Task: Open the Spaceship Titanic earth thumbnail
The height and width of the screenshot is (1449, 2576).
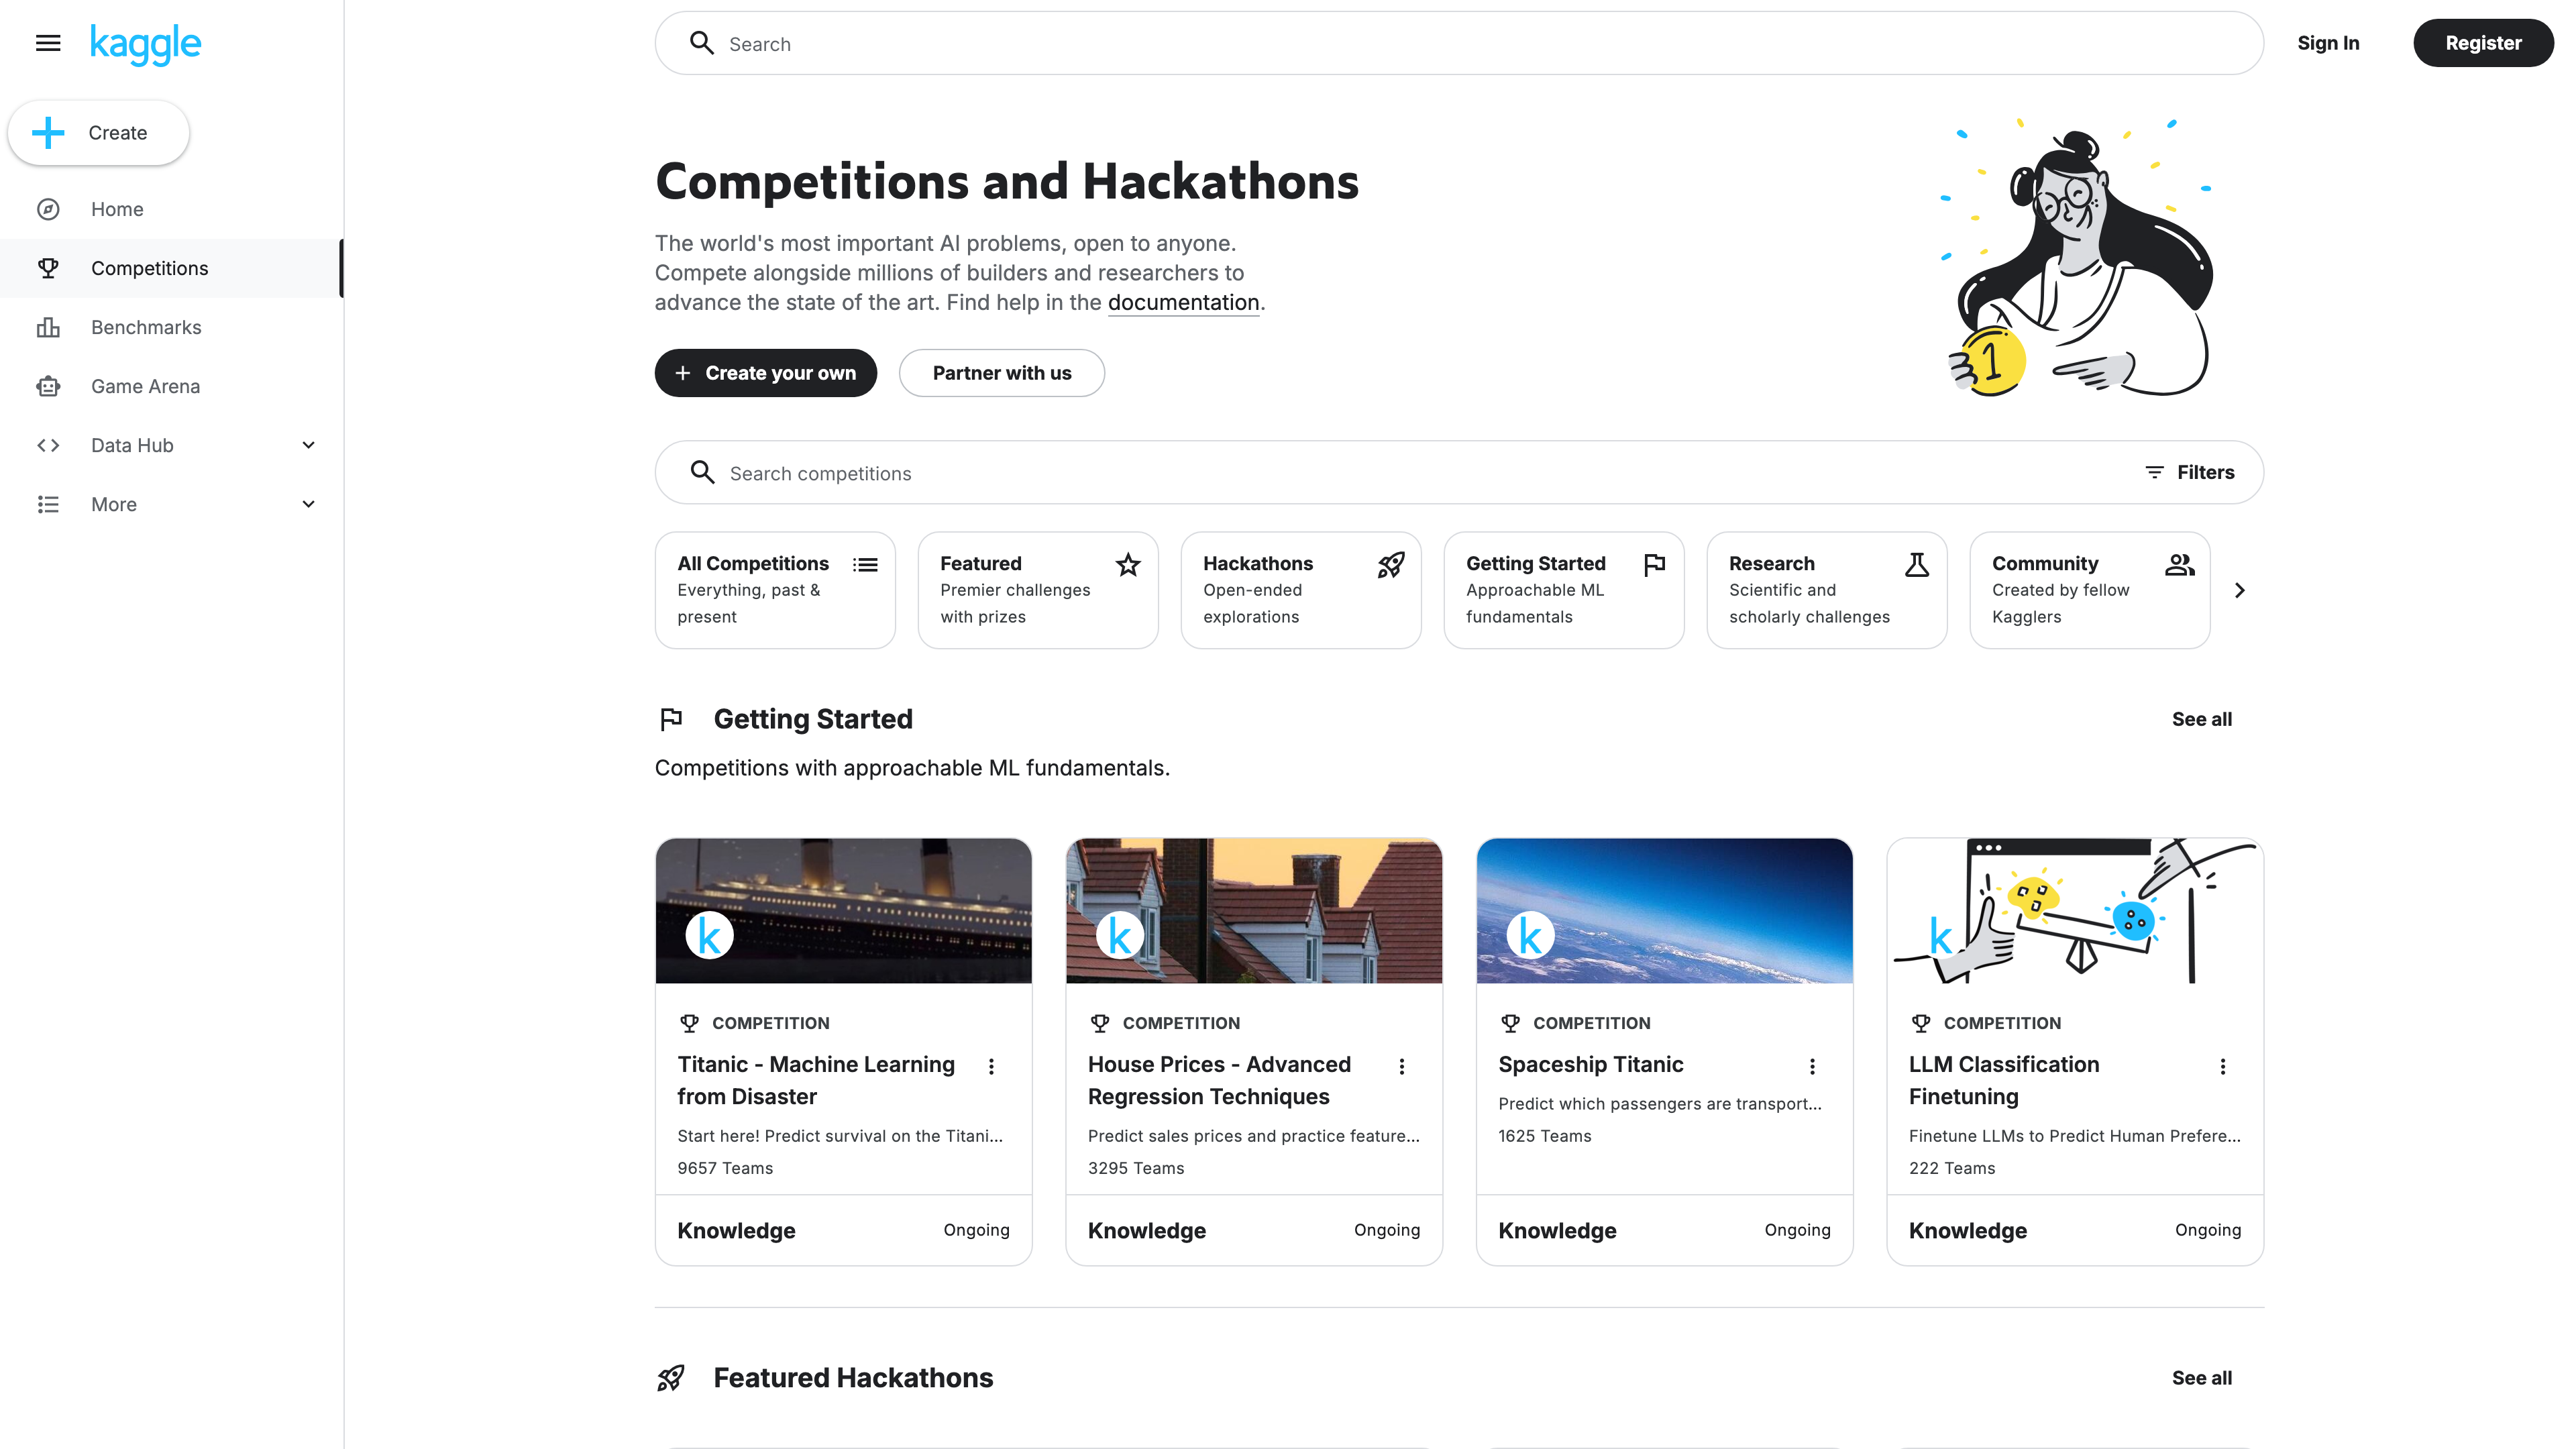Action: [1664, 910]
